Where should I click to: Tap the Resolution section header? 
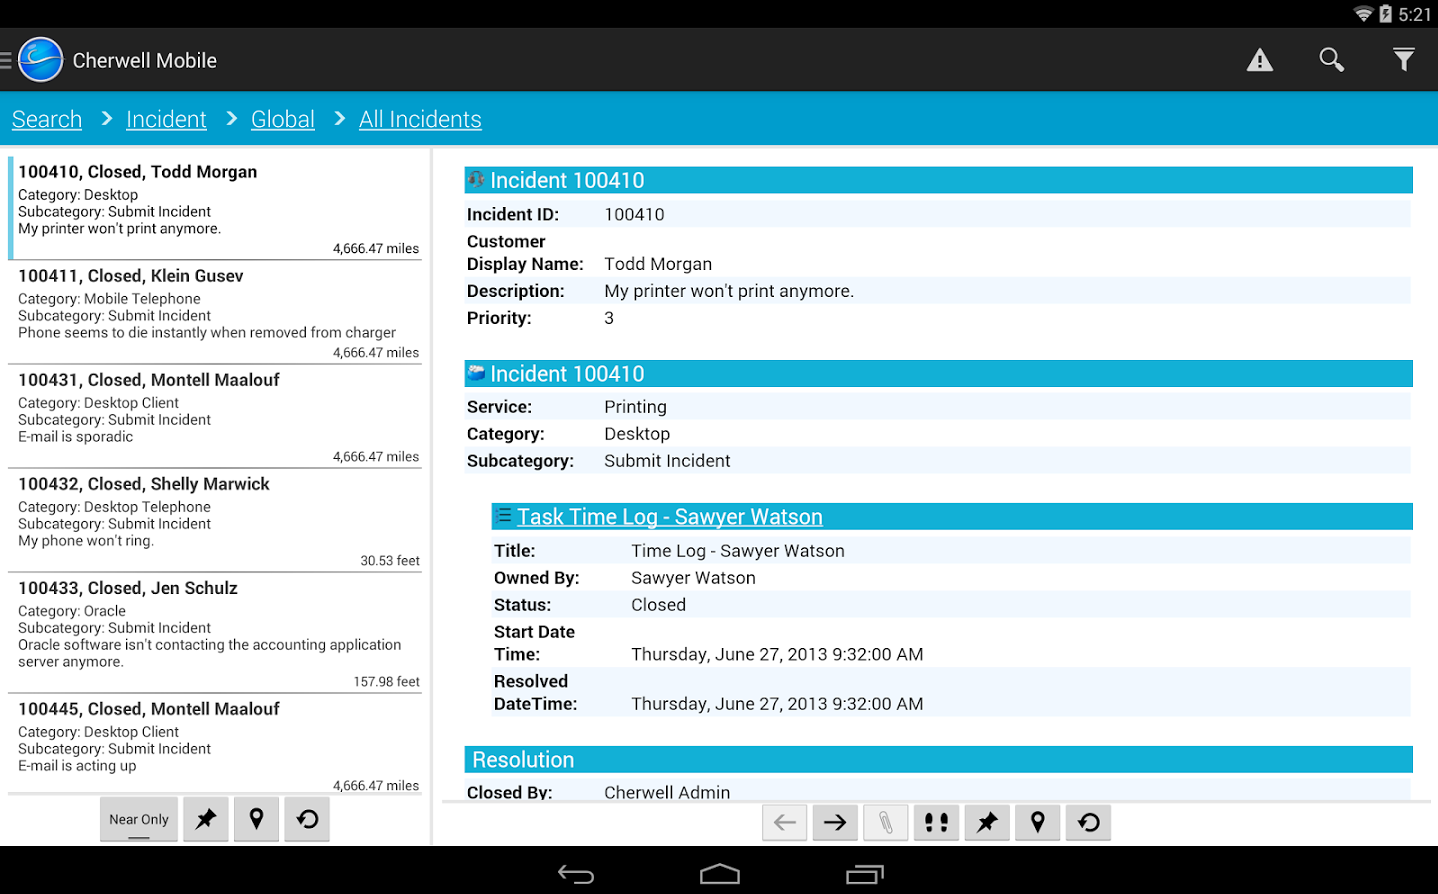pyautogui.click(x=938, y=760)
